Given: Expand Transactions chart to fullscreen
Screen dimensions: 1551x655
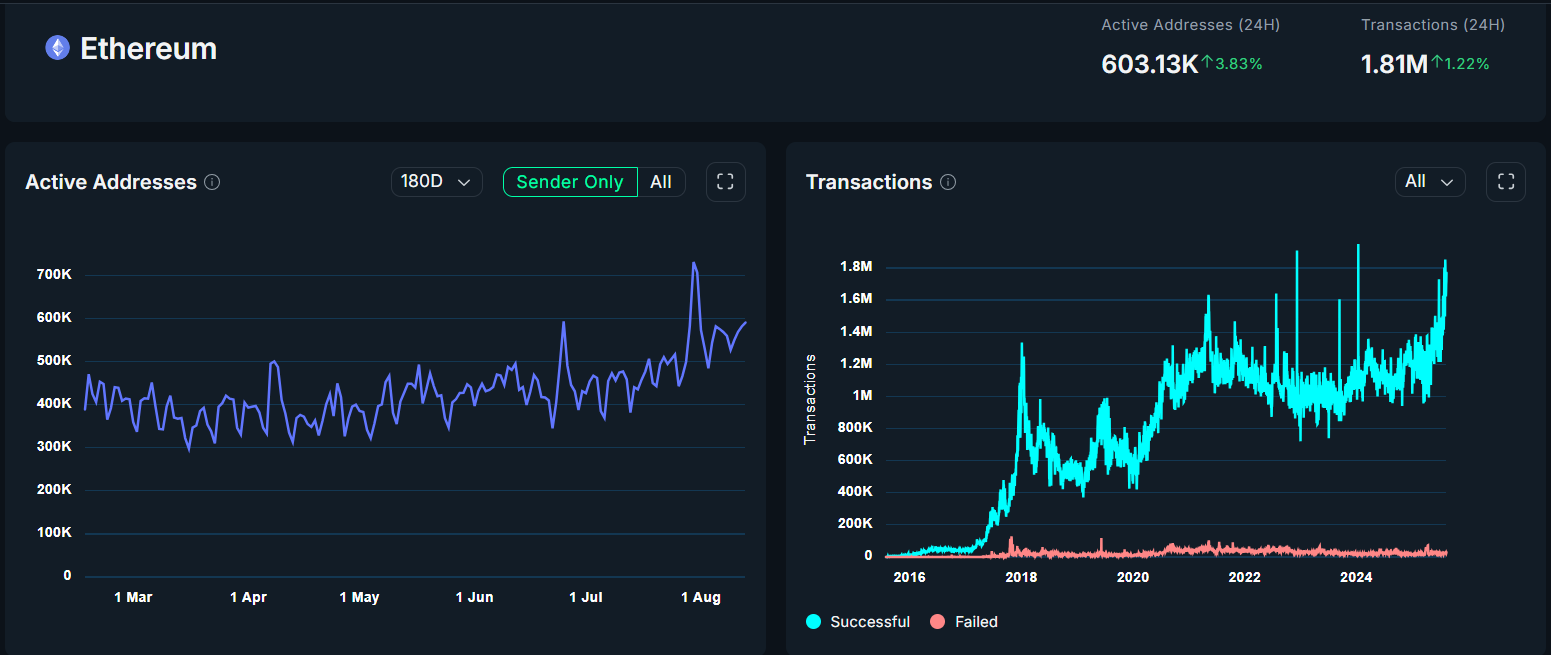Looking at the screenshot, I should tap(1506, 182).
